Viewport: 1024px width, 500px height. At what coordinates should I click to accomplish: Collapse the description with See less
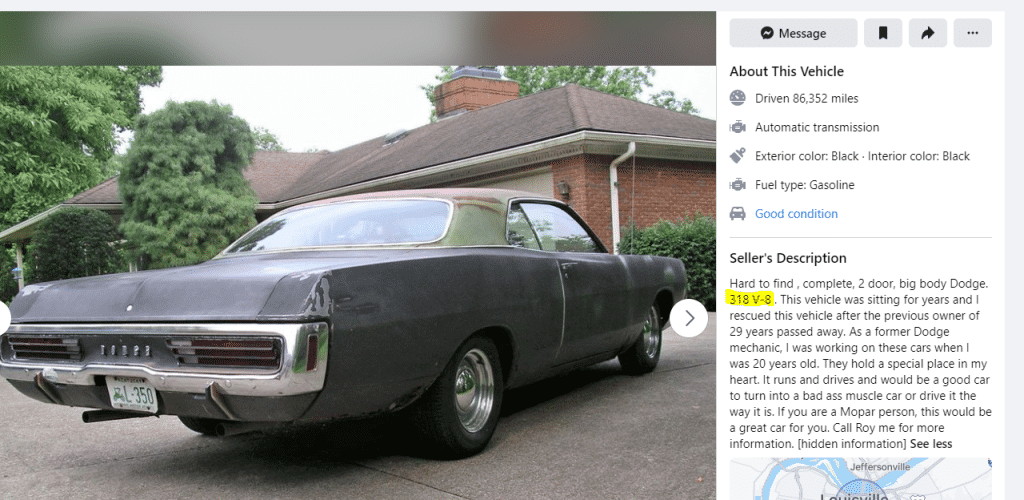click(931, 444)
